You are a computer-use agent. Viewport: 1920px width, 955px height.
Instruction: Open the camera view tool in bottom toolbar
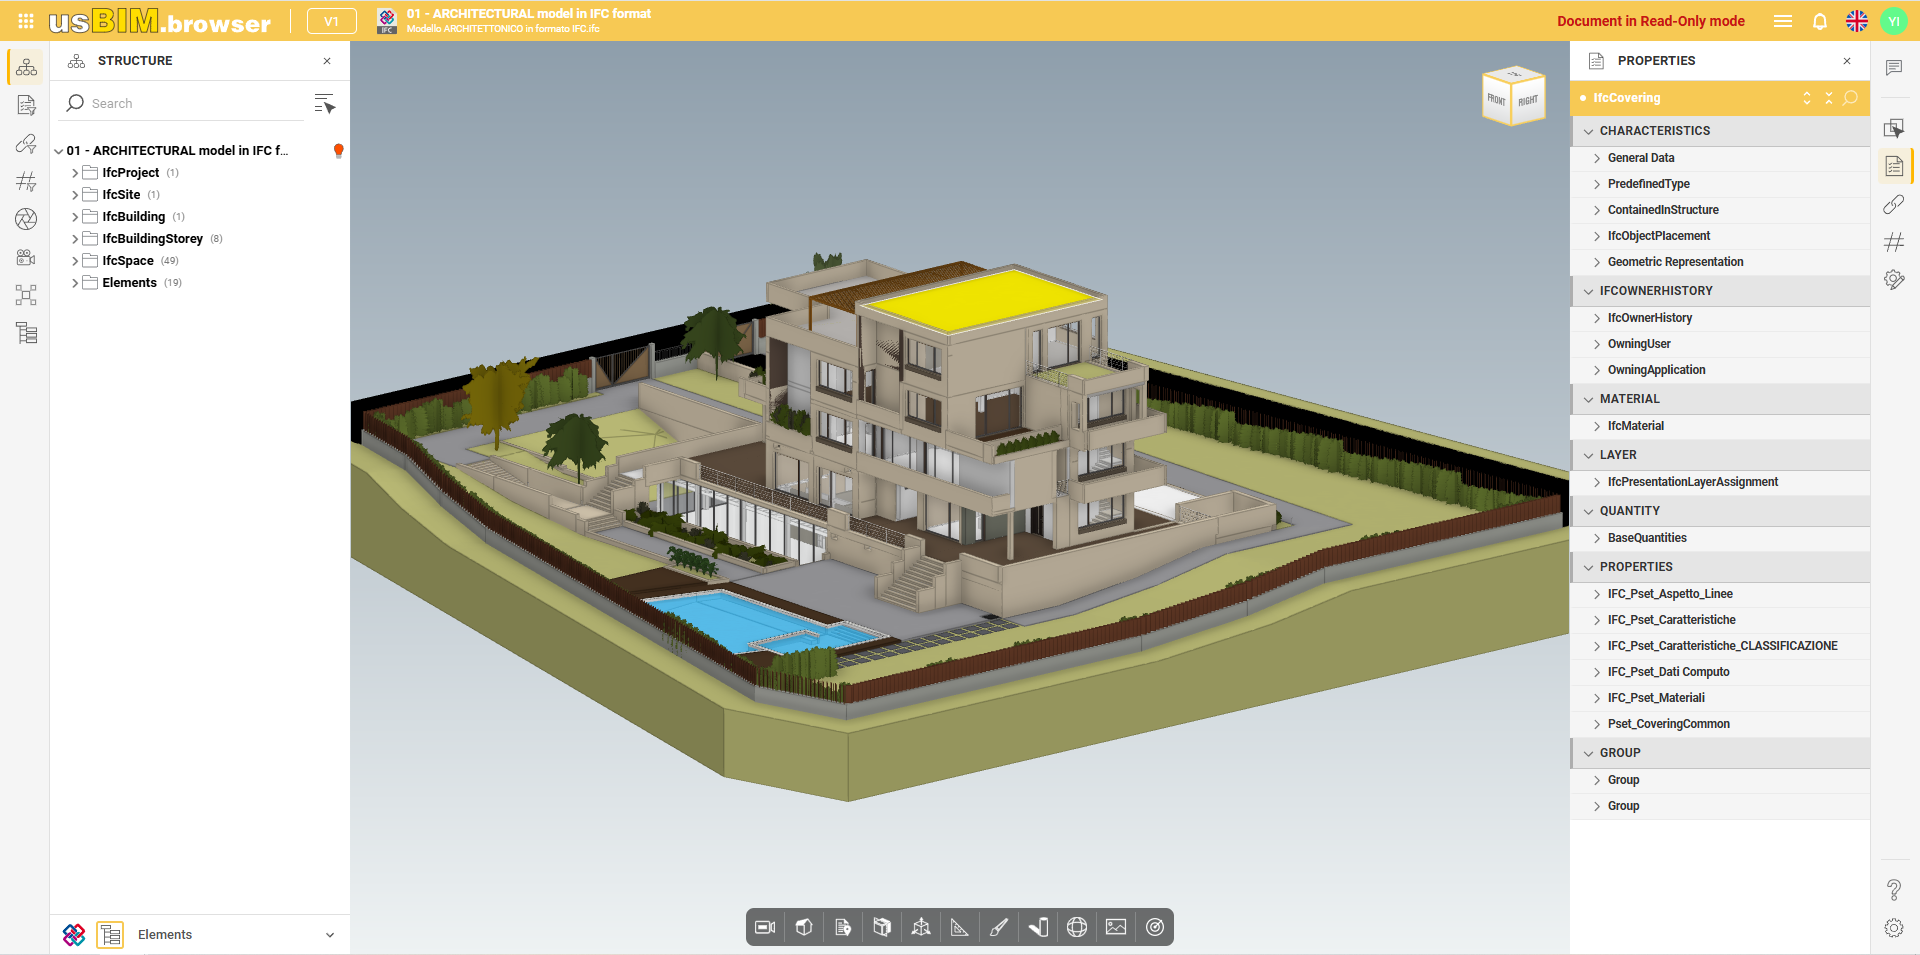pos(765,927)
